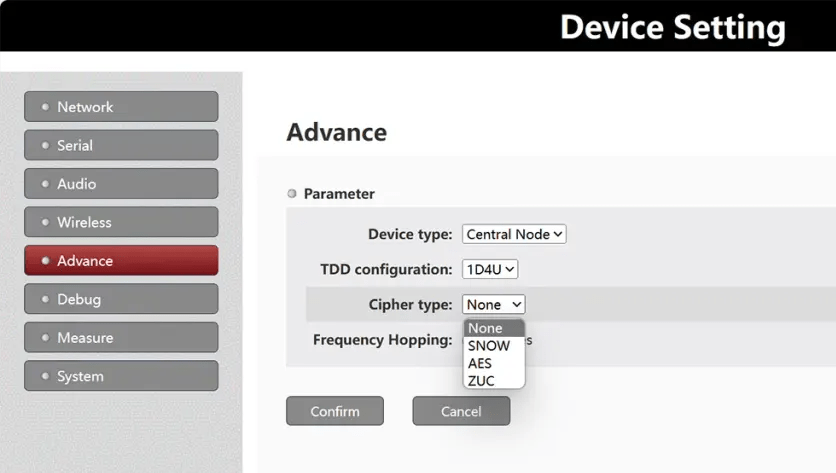Click the Device Setting header title
The width and height of the screenshot is (836, 473).
coord(672,27)
